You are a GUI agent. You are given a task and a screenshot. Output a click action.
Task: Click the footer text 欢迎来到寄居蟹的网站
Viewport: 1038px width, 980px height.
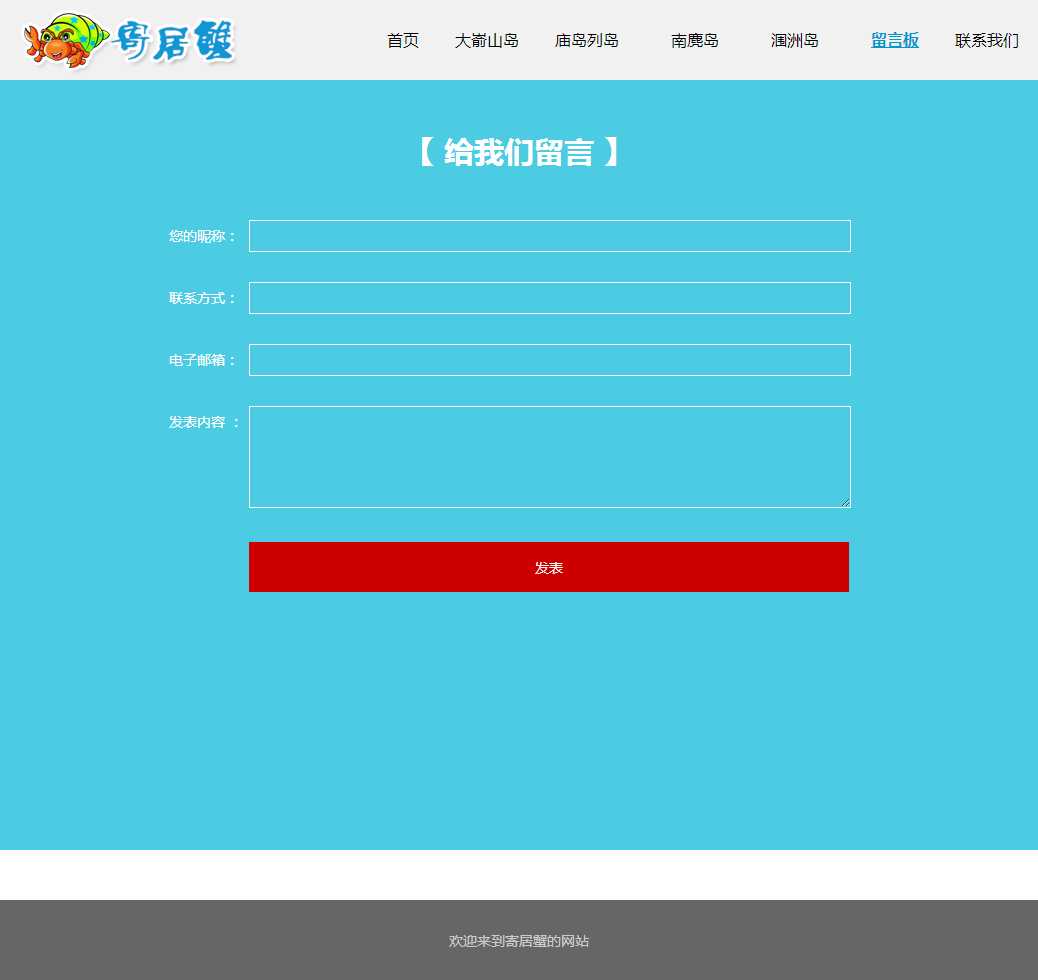coord(518,941)
